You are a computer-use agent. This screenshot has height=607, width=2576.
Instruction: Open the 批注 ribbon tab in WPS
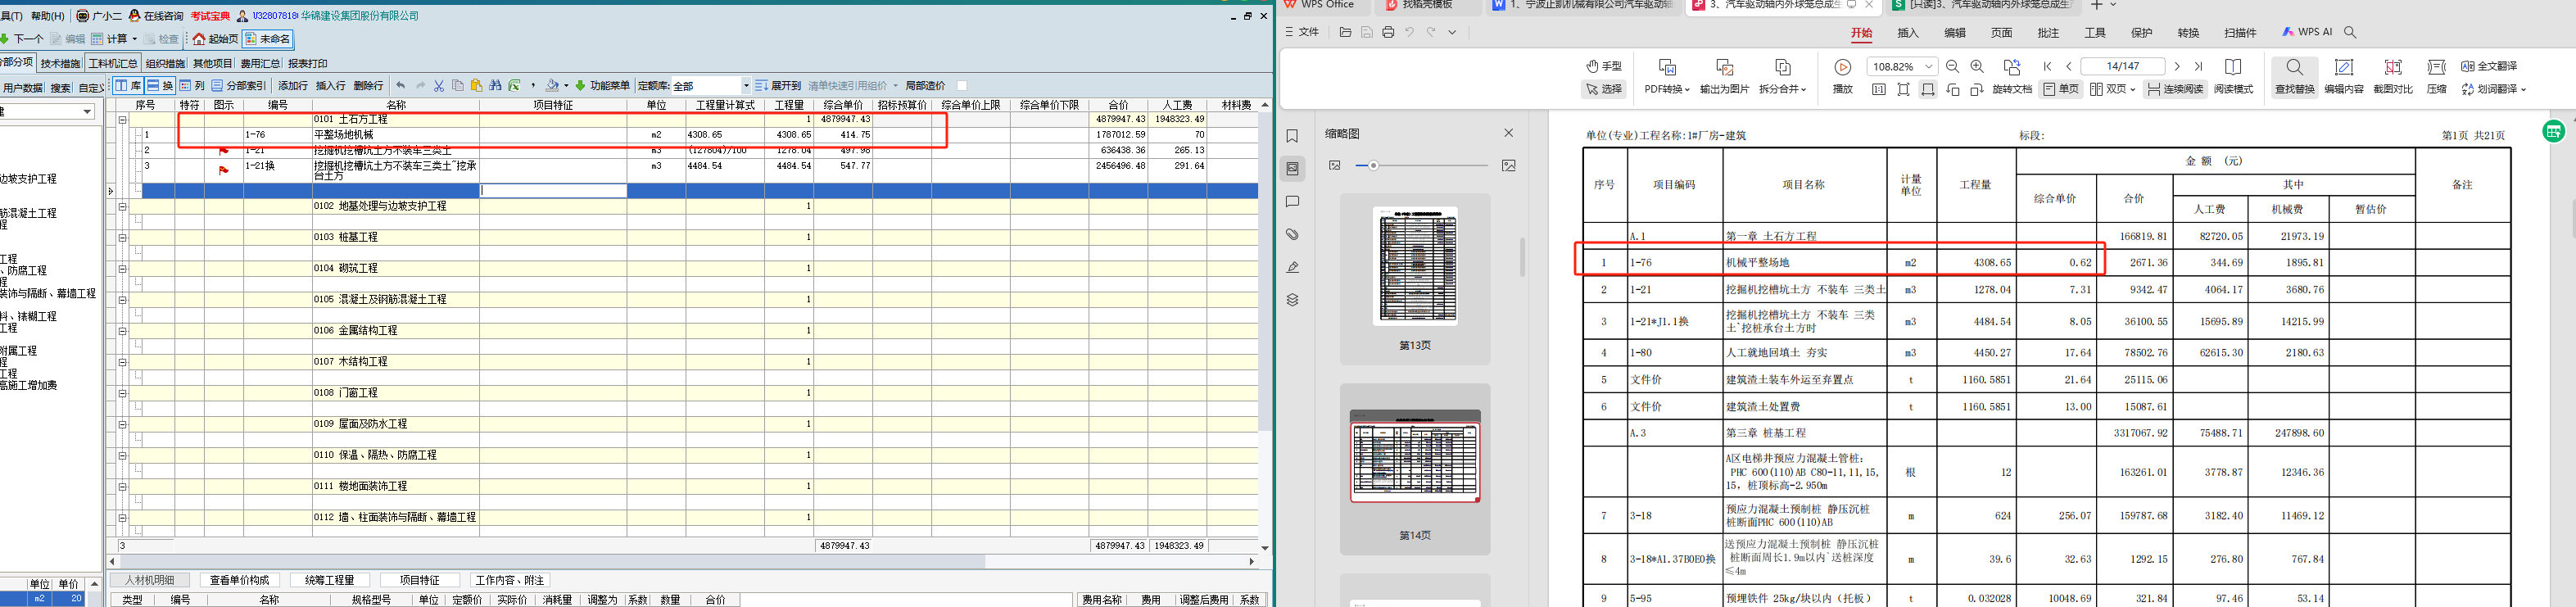[2049, 33]
